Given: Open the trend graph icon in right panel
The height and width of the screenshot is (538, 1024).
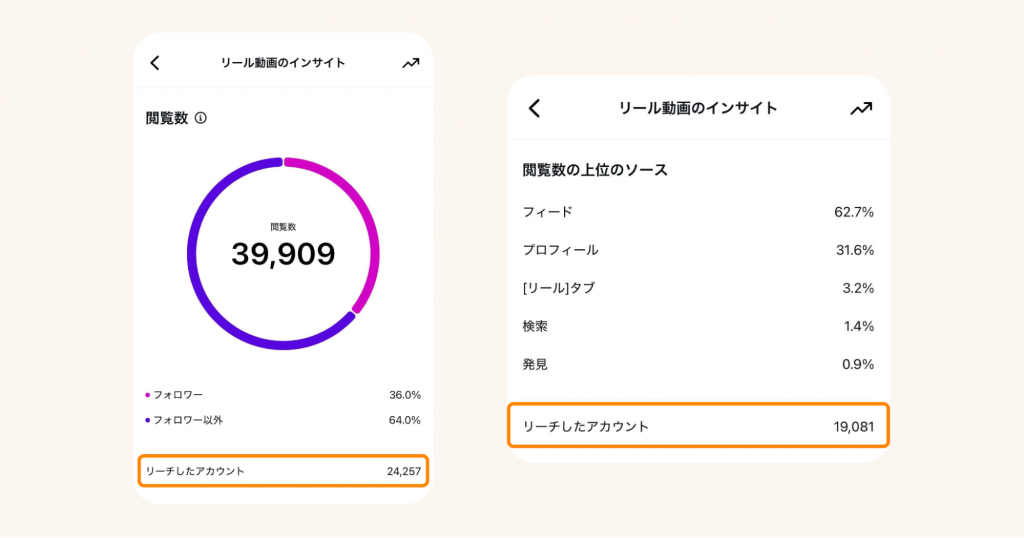Looking at the screenshot, I should tap(860, 108).
